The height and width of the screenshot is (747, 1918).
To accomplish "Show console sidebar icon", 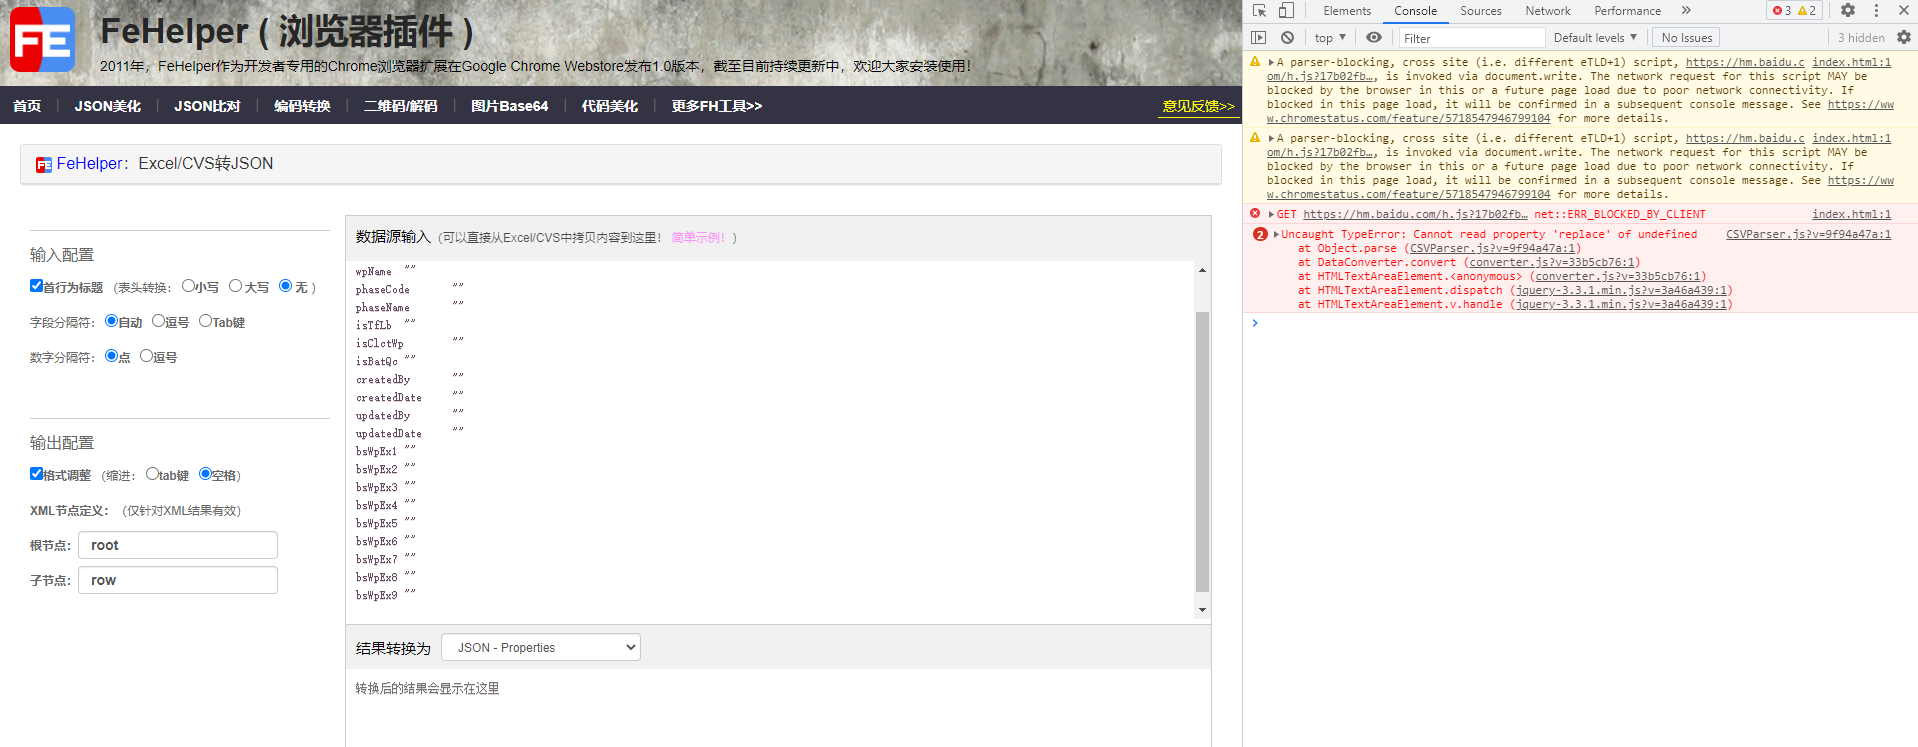I will coord(1259,38).
